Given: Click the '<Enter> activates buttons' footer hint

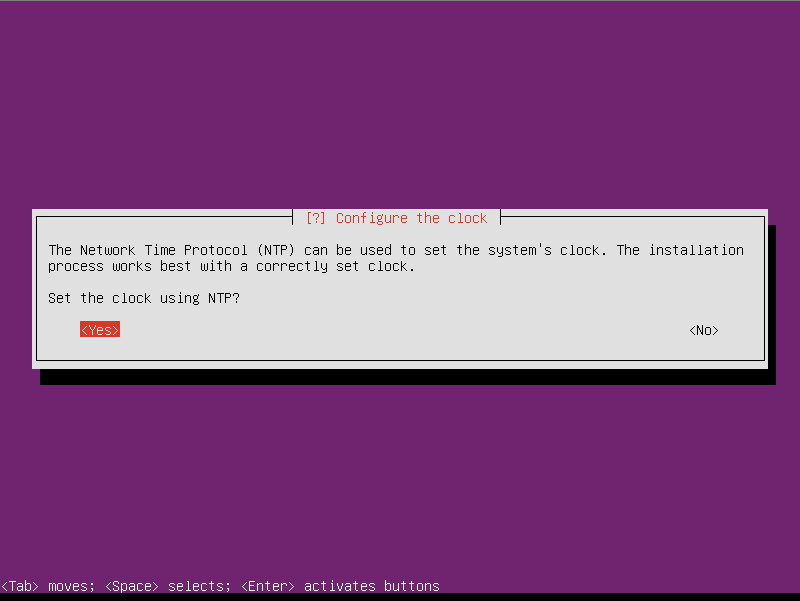Looking at the screenshot, I should (340, 586).
